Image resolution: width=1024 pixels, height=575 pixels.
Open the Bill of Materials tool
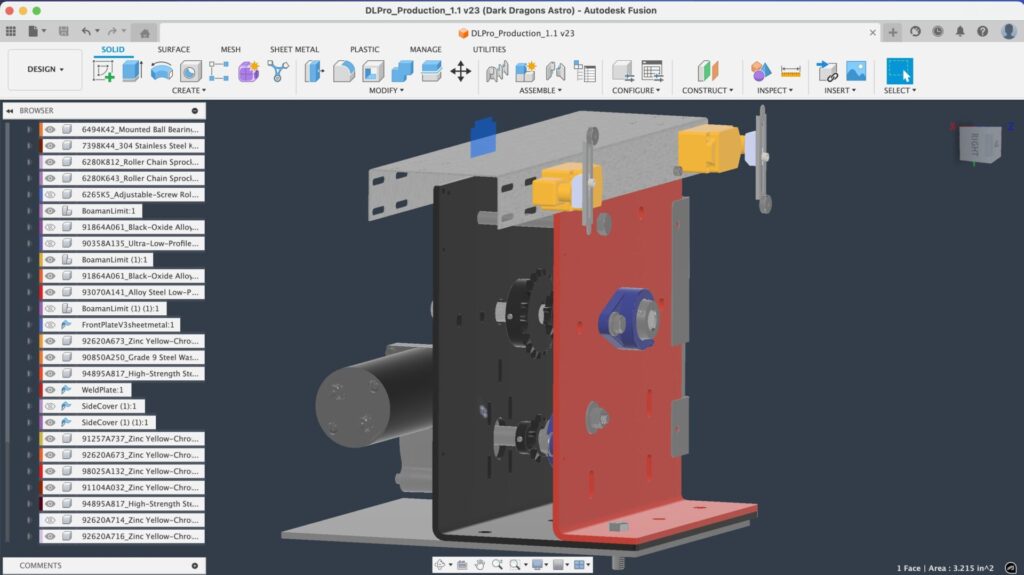pyautogui.click(x=584, y=71)
